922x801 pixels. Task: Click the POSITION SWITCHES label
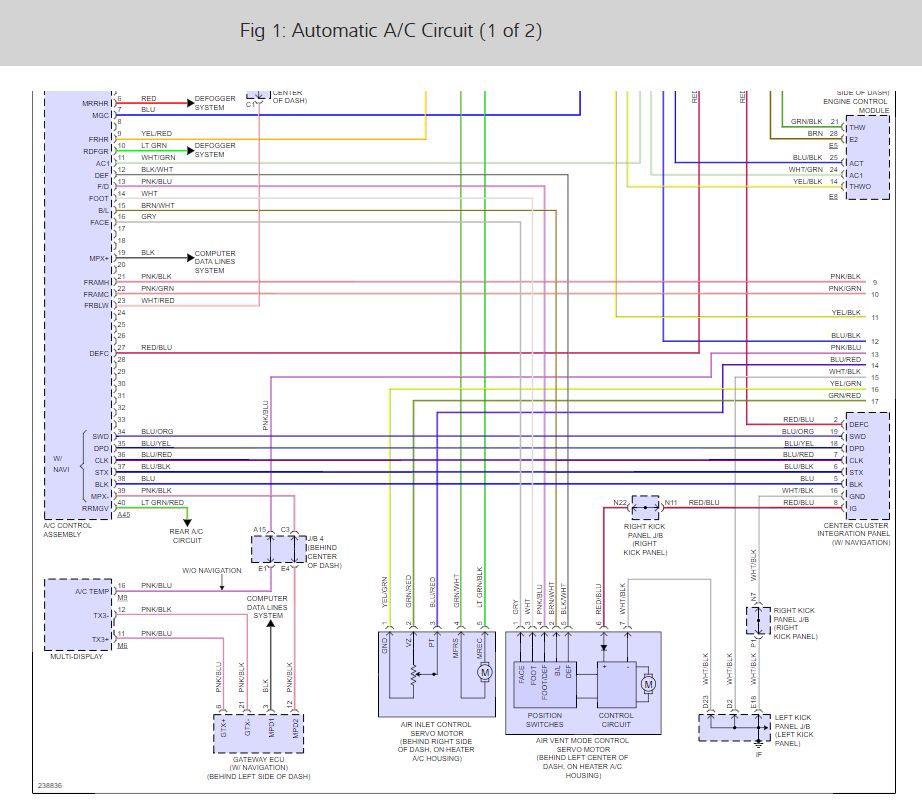544,720
